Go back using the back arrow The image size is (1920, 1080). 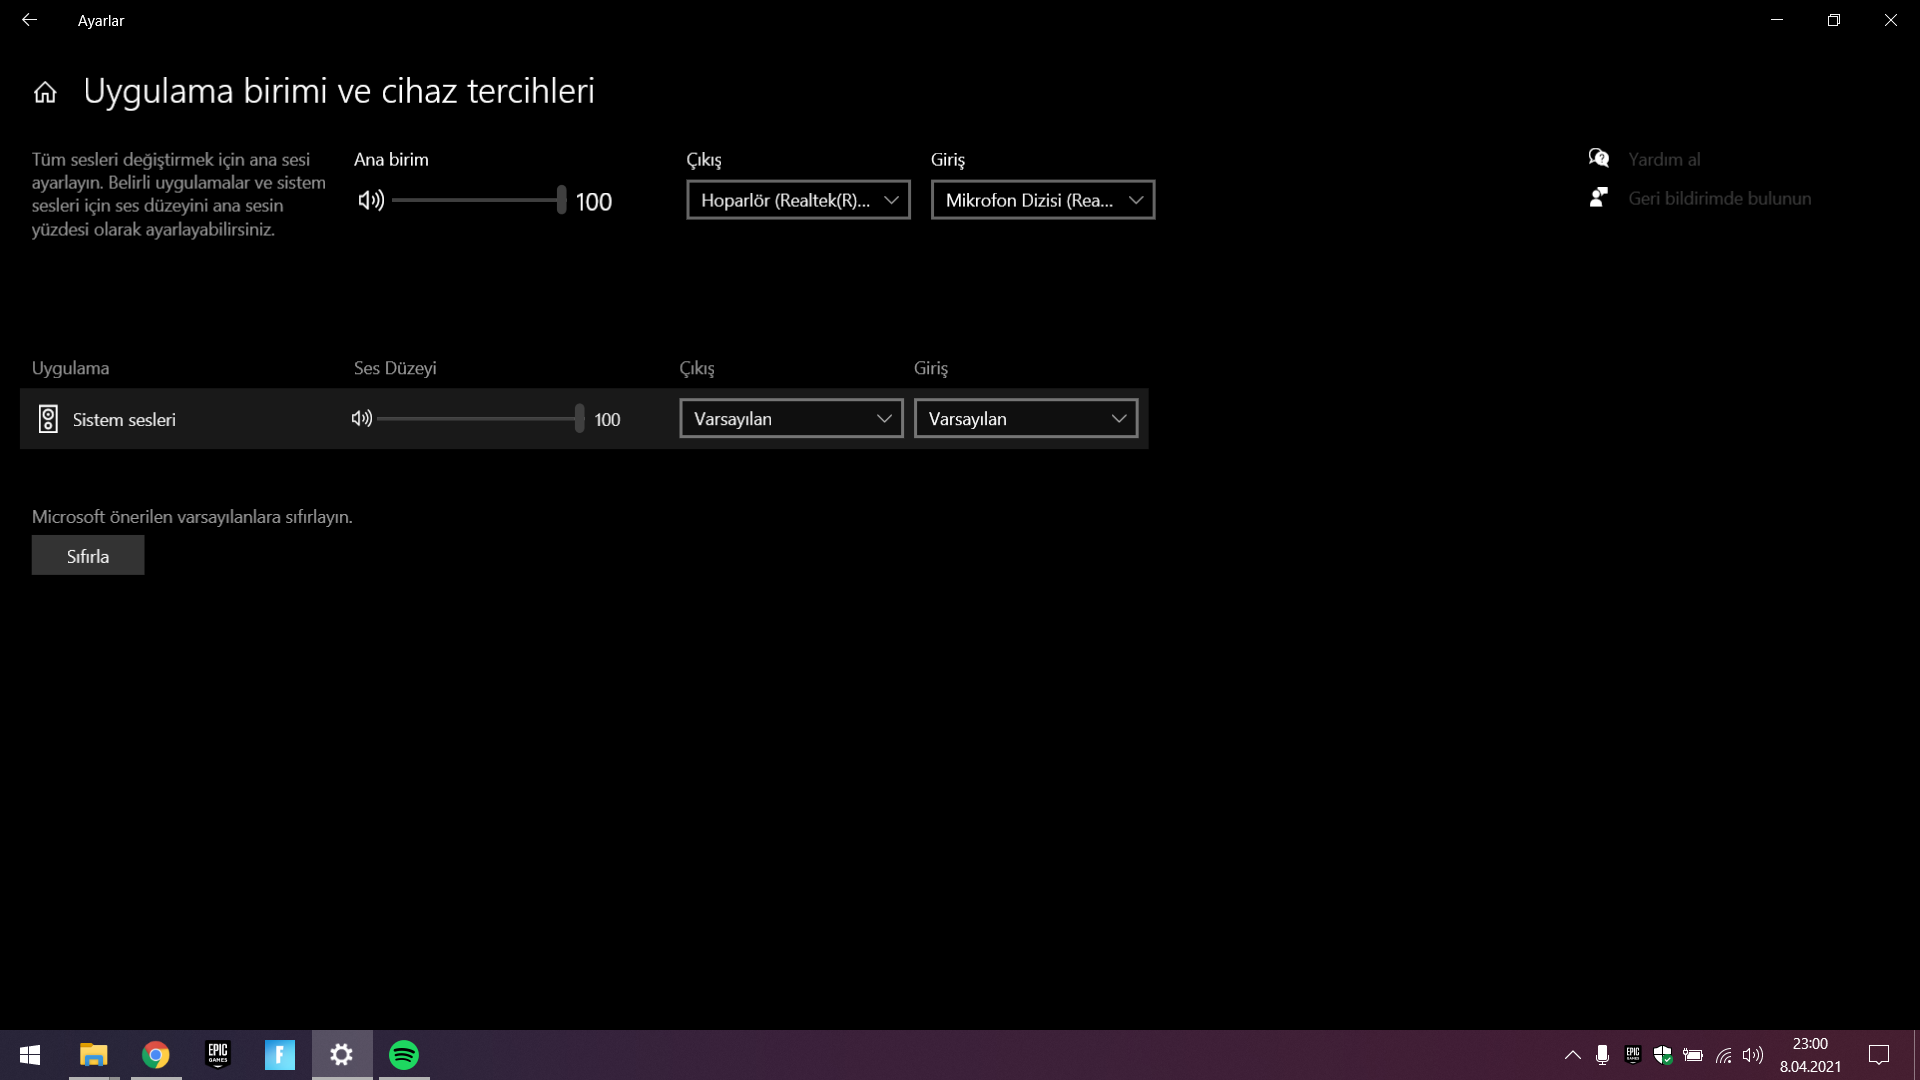[x=29, y=20]
